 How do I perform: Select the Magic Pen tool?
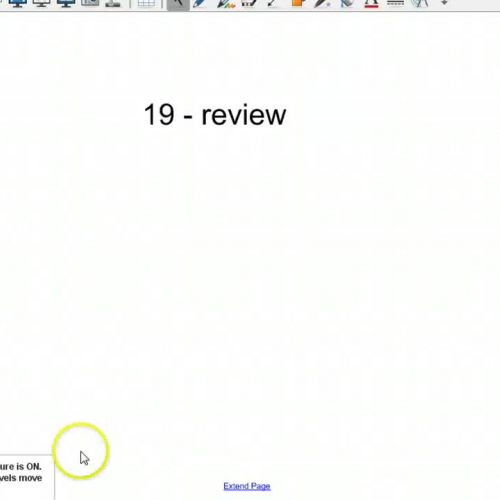coord(322,3)
